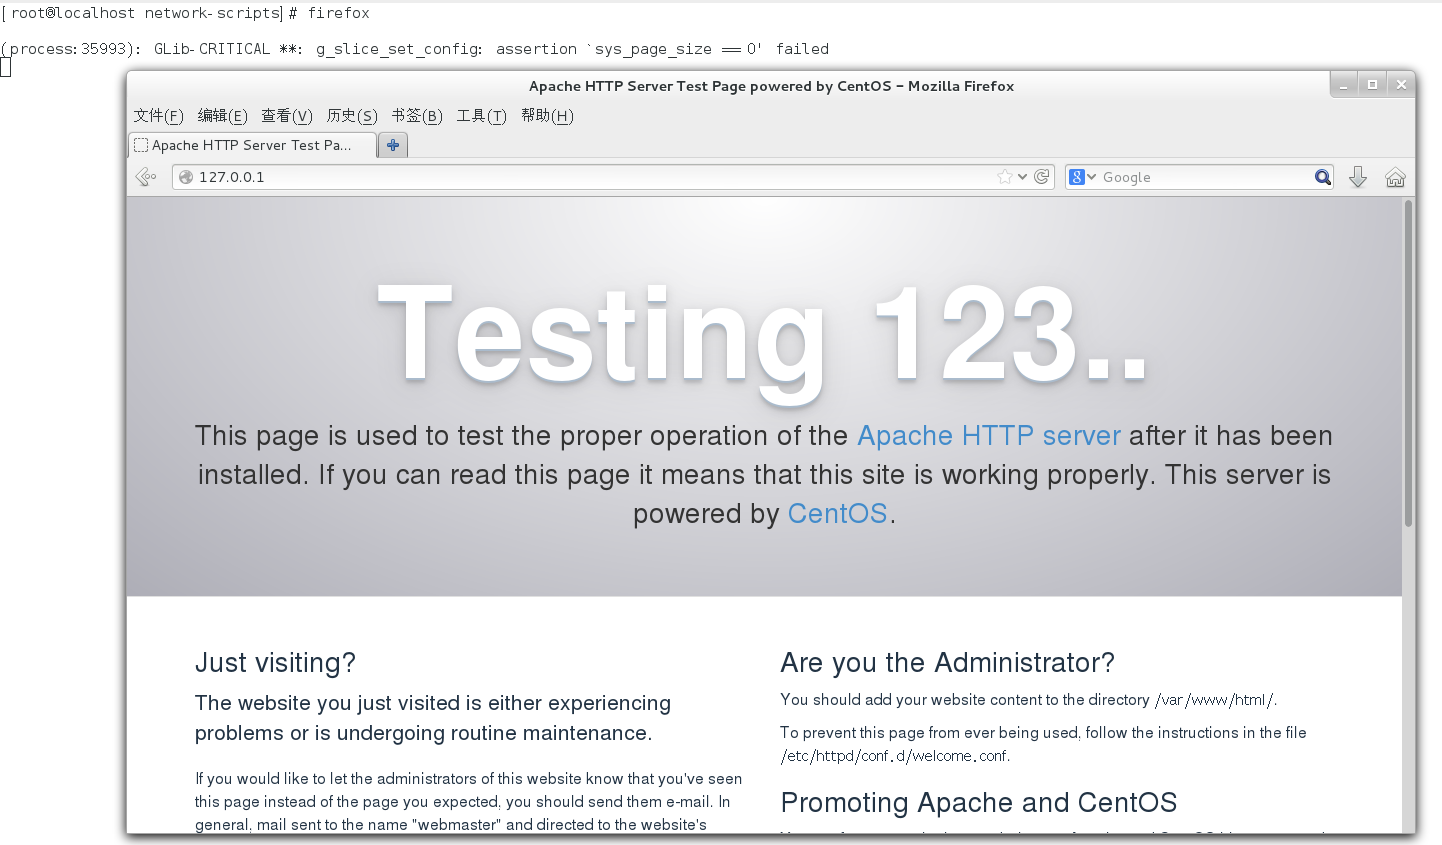Open the 工具(T) menu
This screenshot has width=1442, height=845.
tap(482, 116)
